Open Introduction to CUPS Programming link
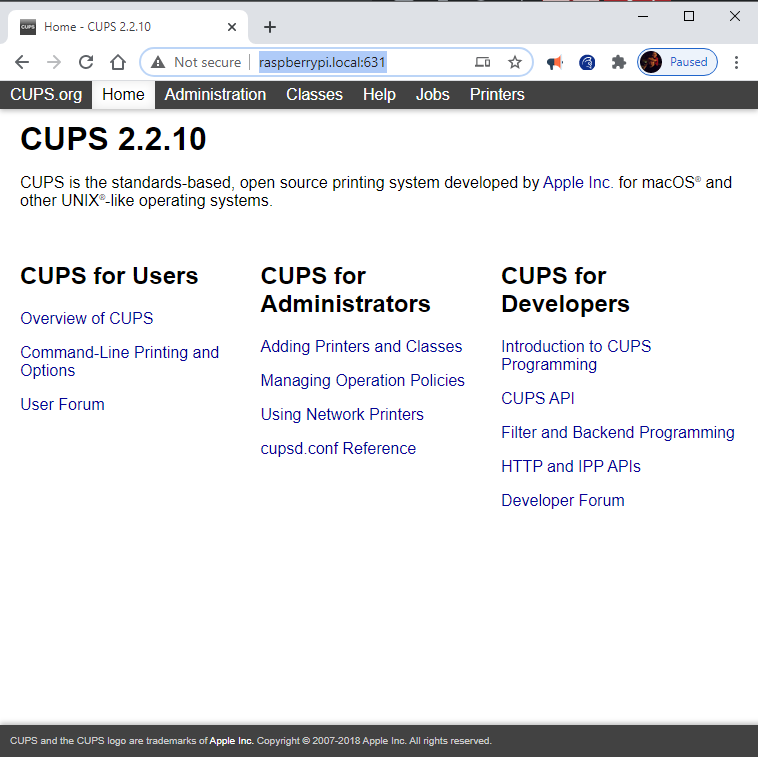The image size is (758, 757). coord(576,355)
